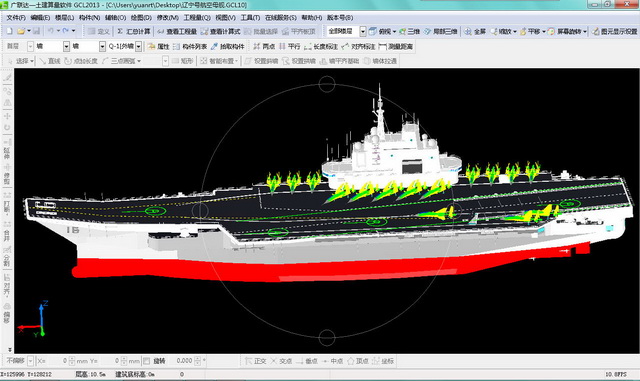
Task: Open 图元显示设置 element display settings
Action: click(614, 31)
